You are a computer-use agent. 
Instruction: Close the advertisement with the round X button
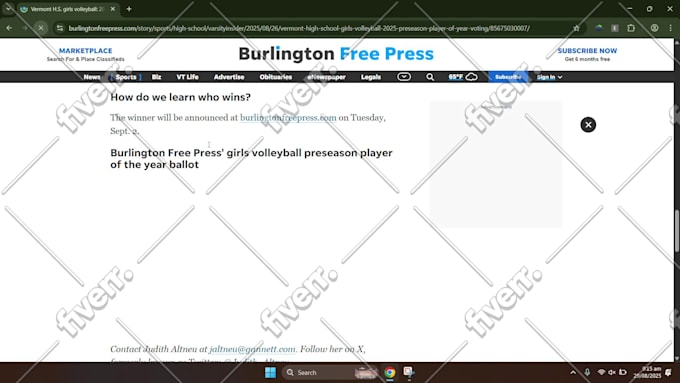click(x=588, y=125)
